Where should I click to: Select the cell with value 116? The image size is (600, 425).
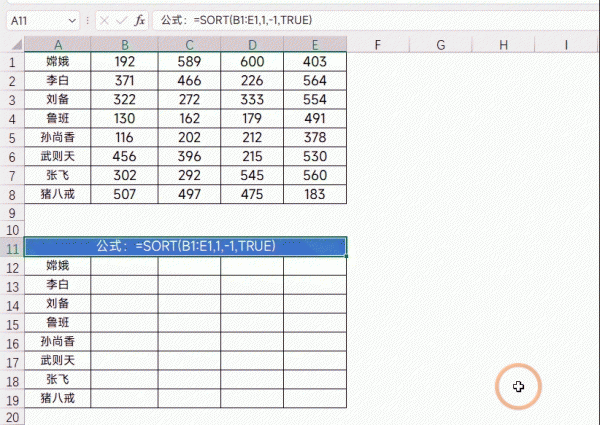[x=124, y=137]
